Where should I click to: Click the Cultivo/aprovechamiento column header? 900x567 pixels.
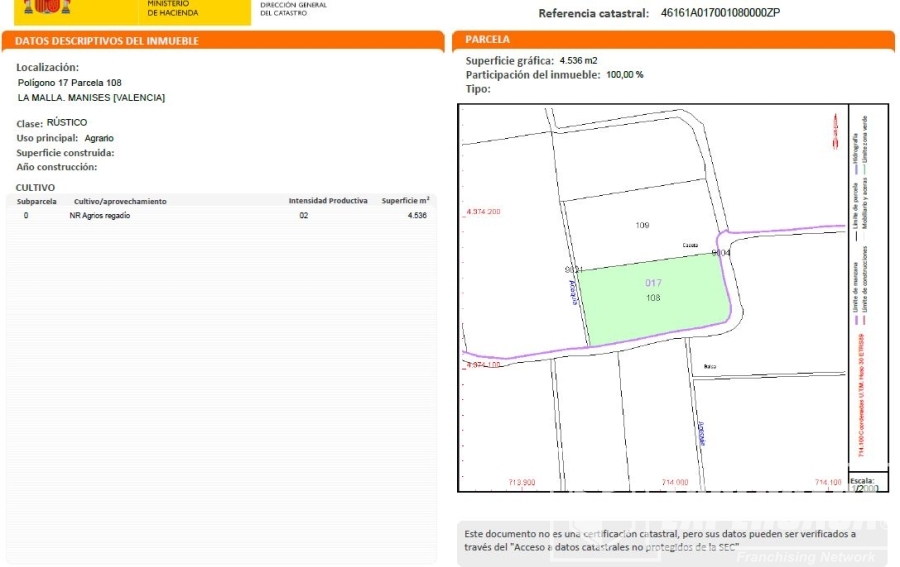120,201
